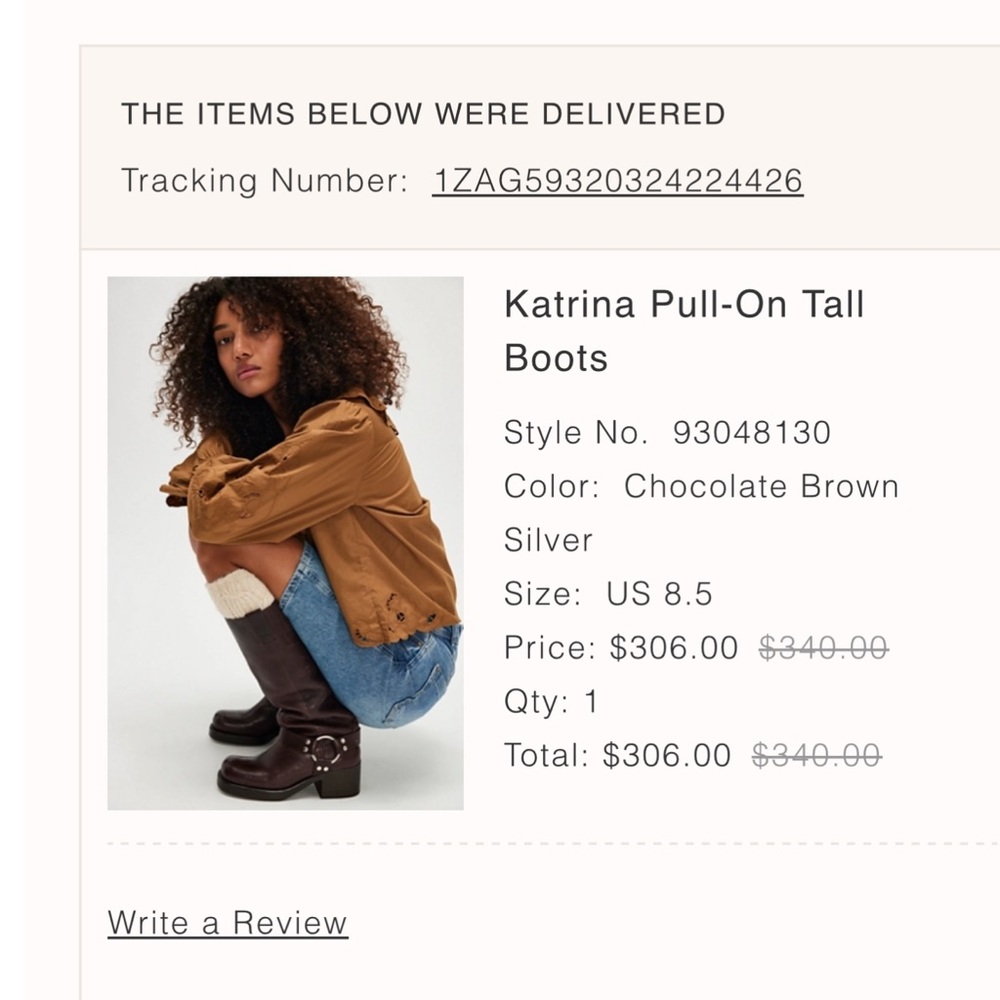Select the sale price $306.00 next to Price
The width and height of the screenshot is (1000, 1000).
pos(676,648)
